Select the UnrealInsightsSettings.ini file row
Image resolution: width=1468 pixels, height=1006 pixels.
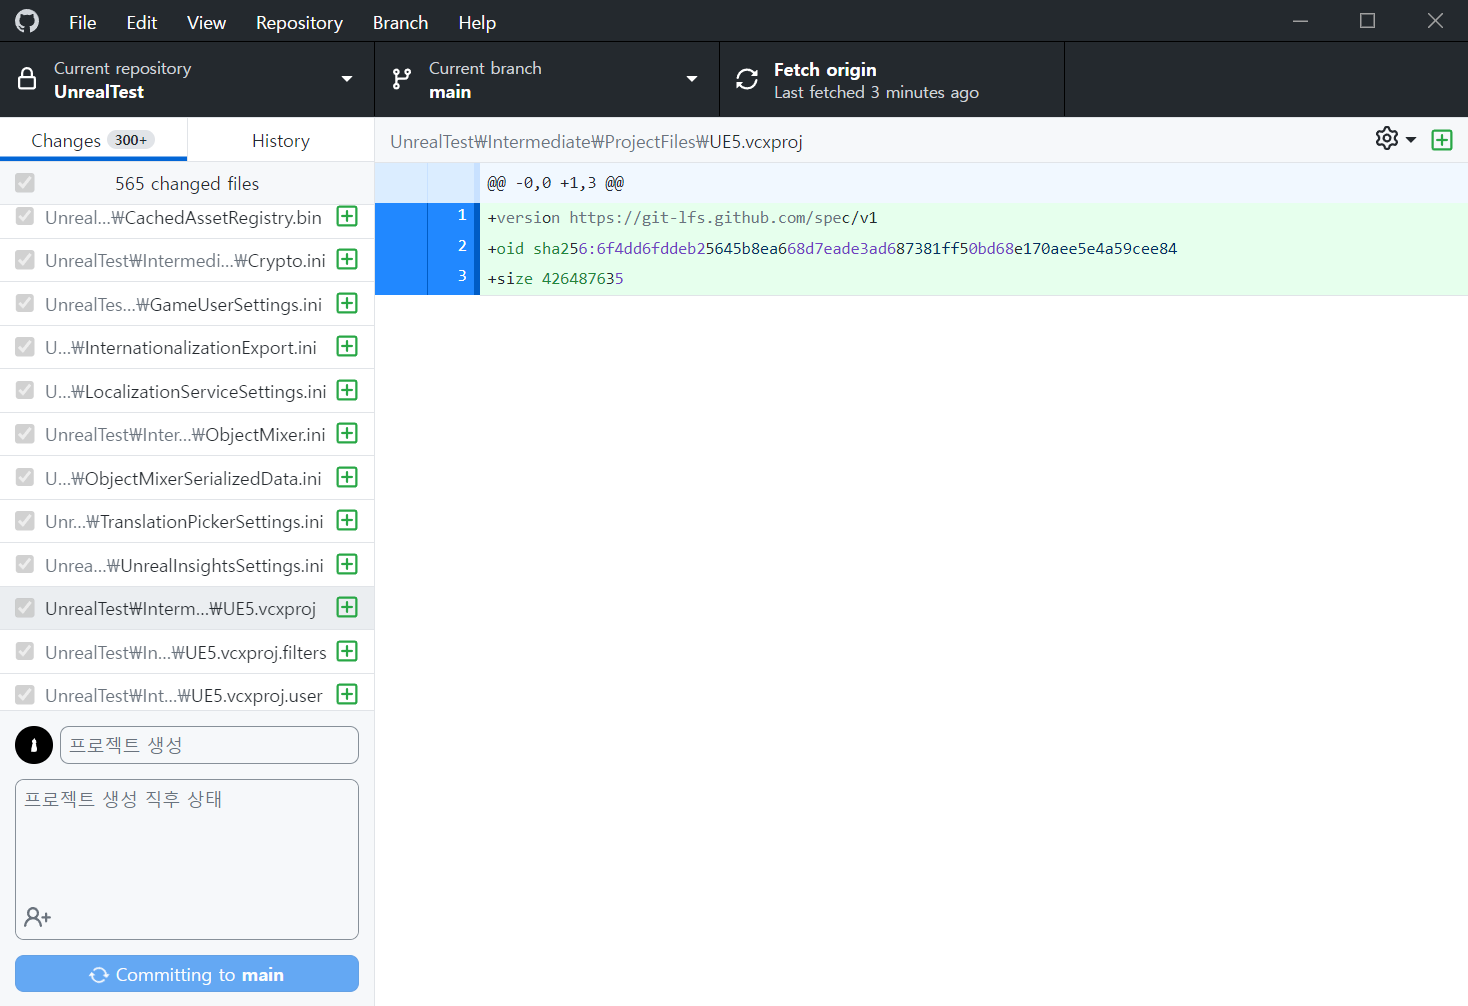(x=187, y=565)
